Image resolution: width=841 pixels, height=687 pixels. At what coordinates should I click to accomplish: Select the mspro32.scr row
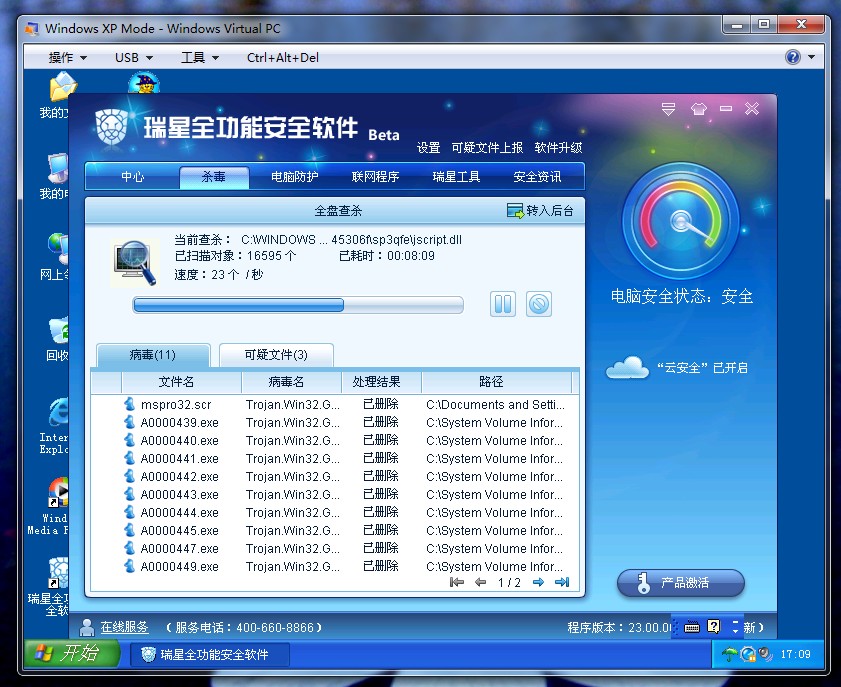335,404
